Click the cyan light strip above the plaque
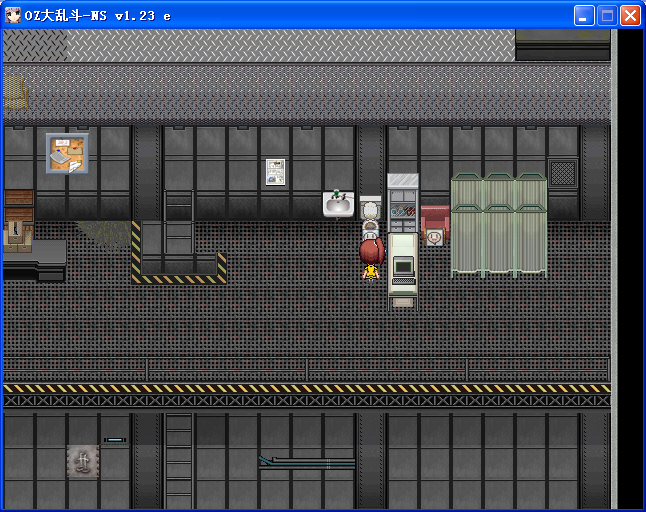The height and width of the screenshot is (512, 646). (x=115, y=440)
